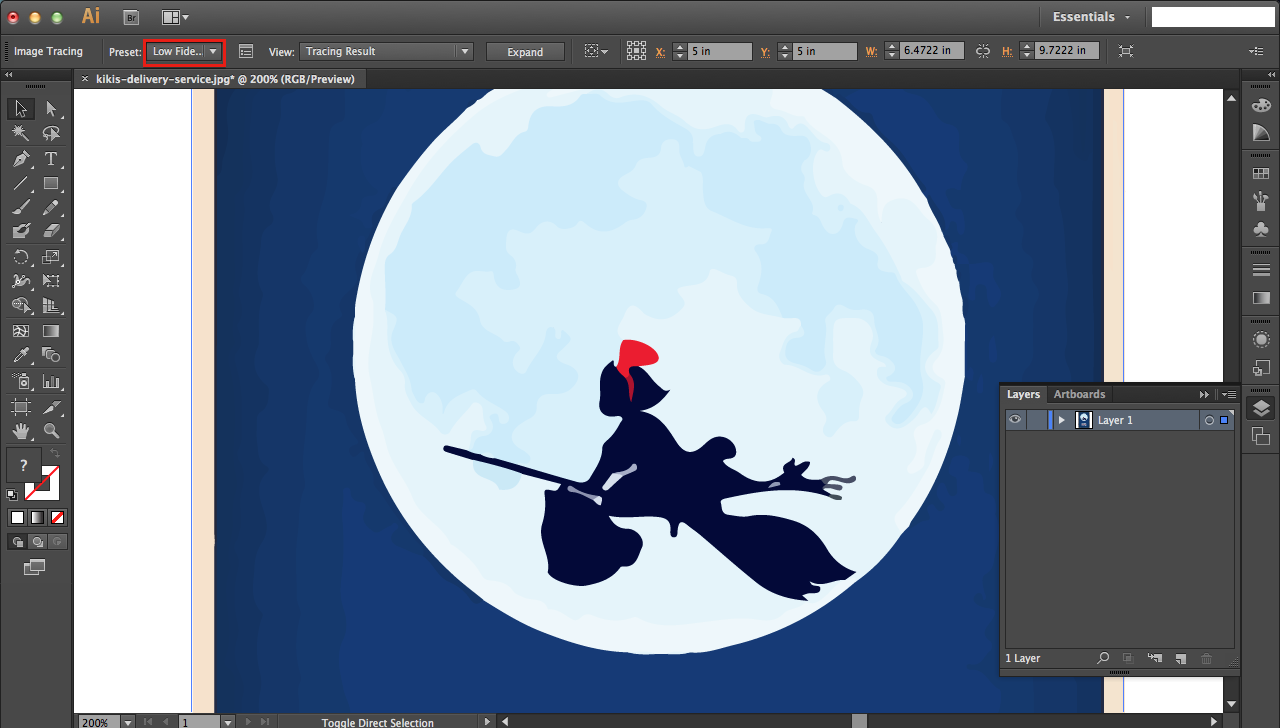Open the Layers panel flyout menu
This screenshot has height=728, width=1280.
pyautogui.click(x=1229, y=394)
